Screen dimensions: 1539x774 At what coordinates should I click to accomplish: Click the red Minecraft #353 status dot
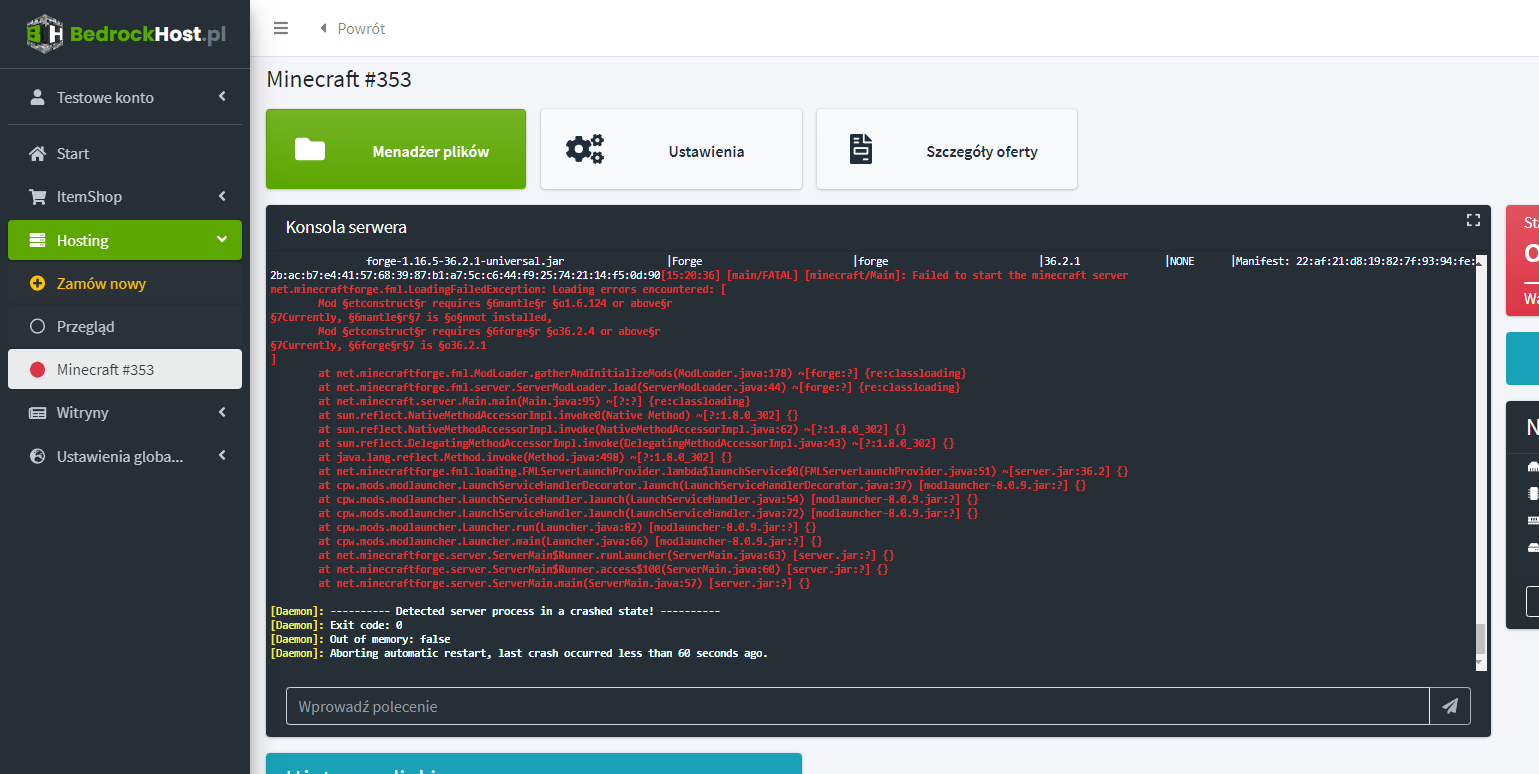click(x=38, y=370)
